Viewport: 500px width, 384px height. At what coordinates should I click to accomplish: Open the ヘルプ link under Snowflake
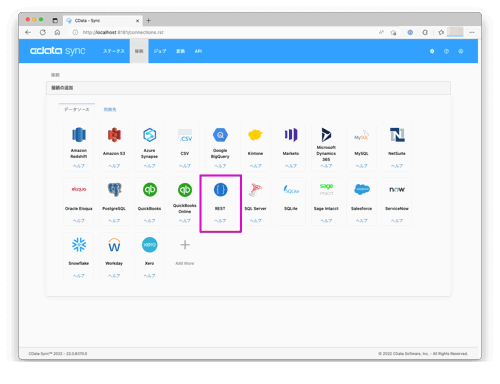pos(79,276)
